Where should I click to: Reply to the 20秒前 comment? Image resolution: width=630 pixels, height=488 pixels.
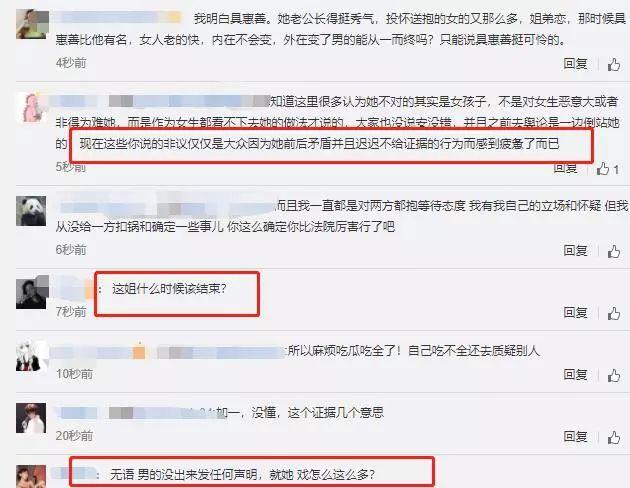tap(575, 437)
